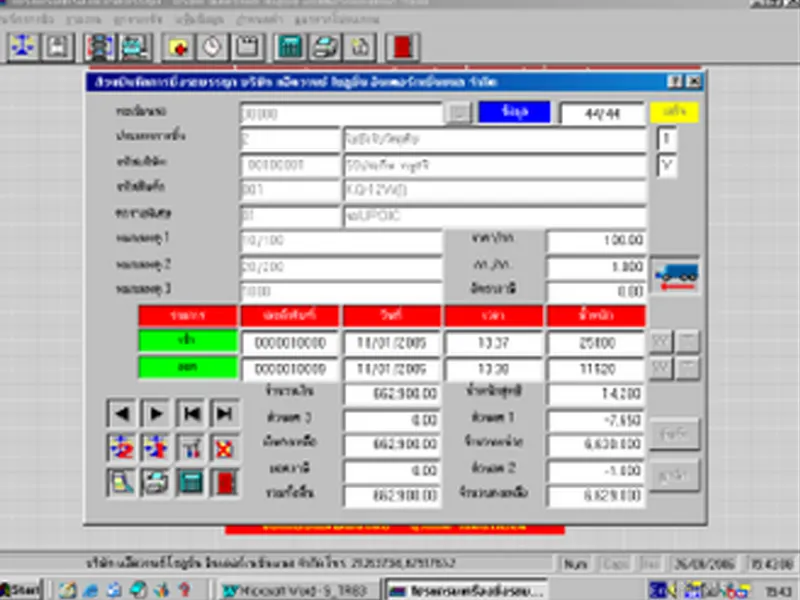Click the blue truck with red arrow icon

tap(676, 276)
